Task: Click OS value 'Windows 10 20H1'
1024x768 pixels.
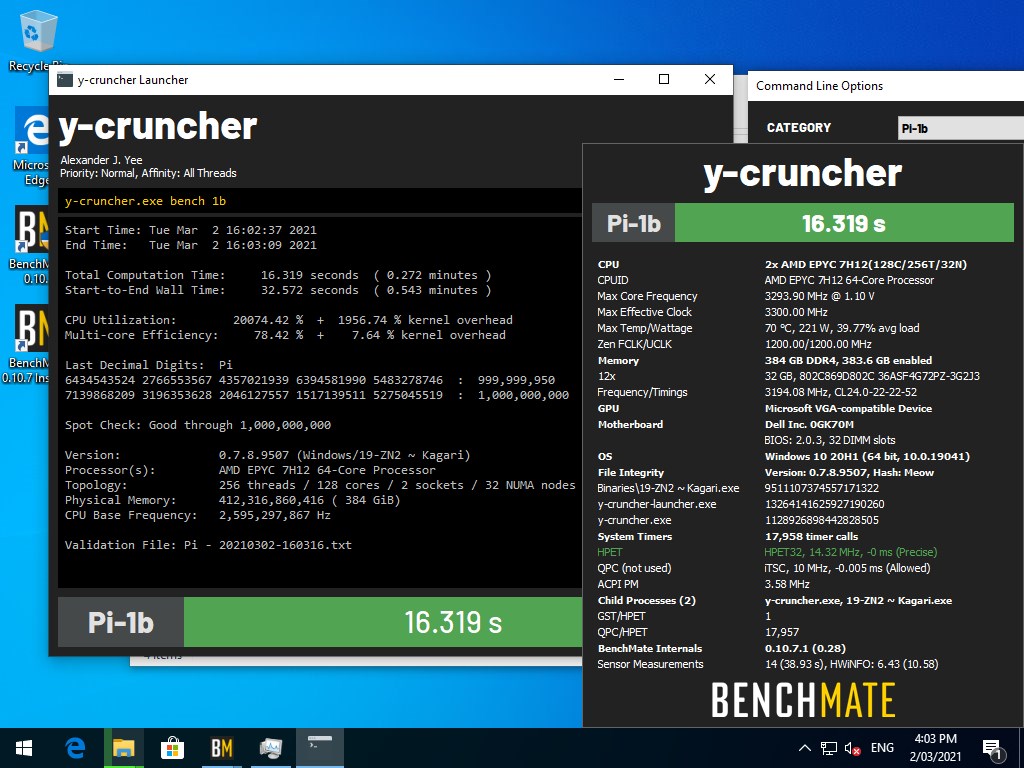Action: coord(867,456)
